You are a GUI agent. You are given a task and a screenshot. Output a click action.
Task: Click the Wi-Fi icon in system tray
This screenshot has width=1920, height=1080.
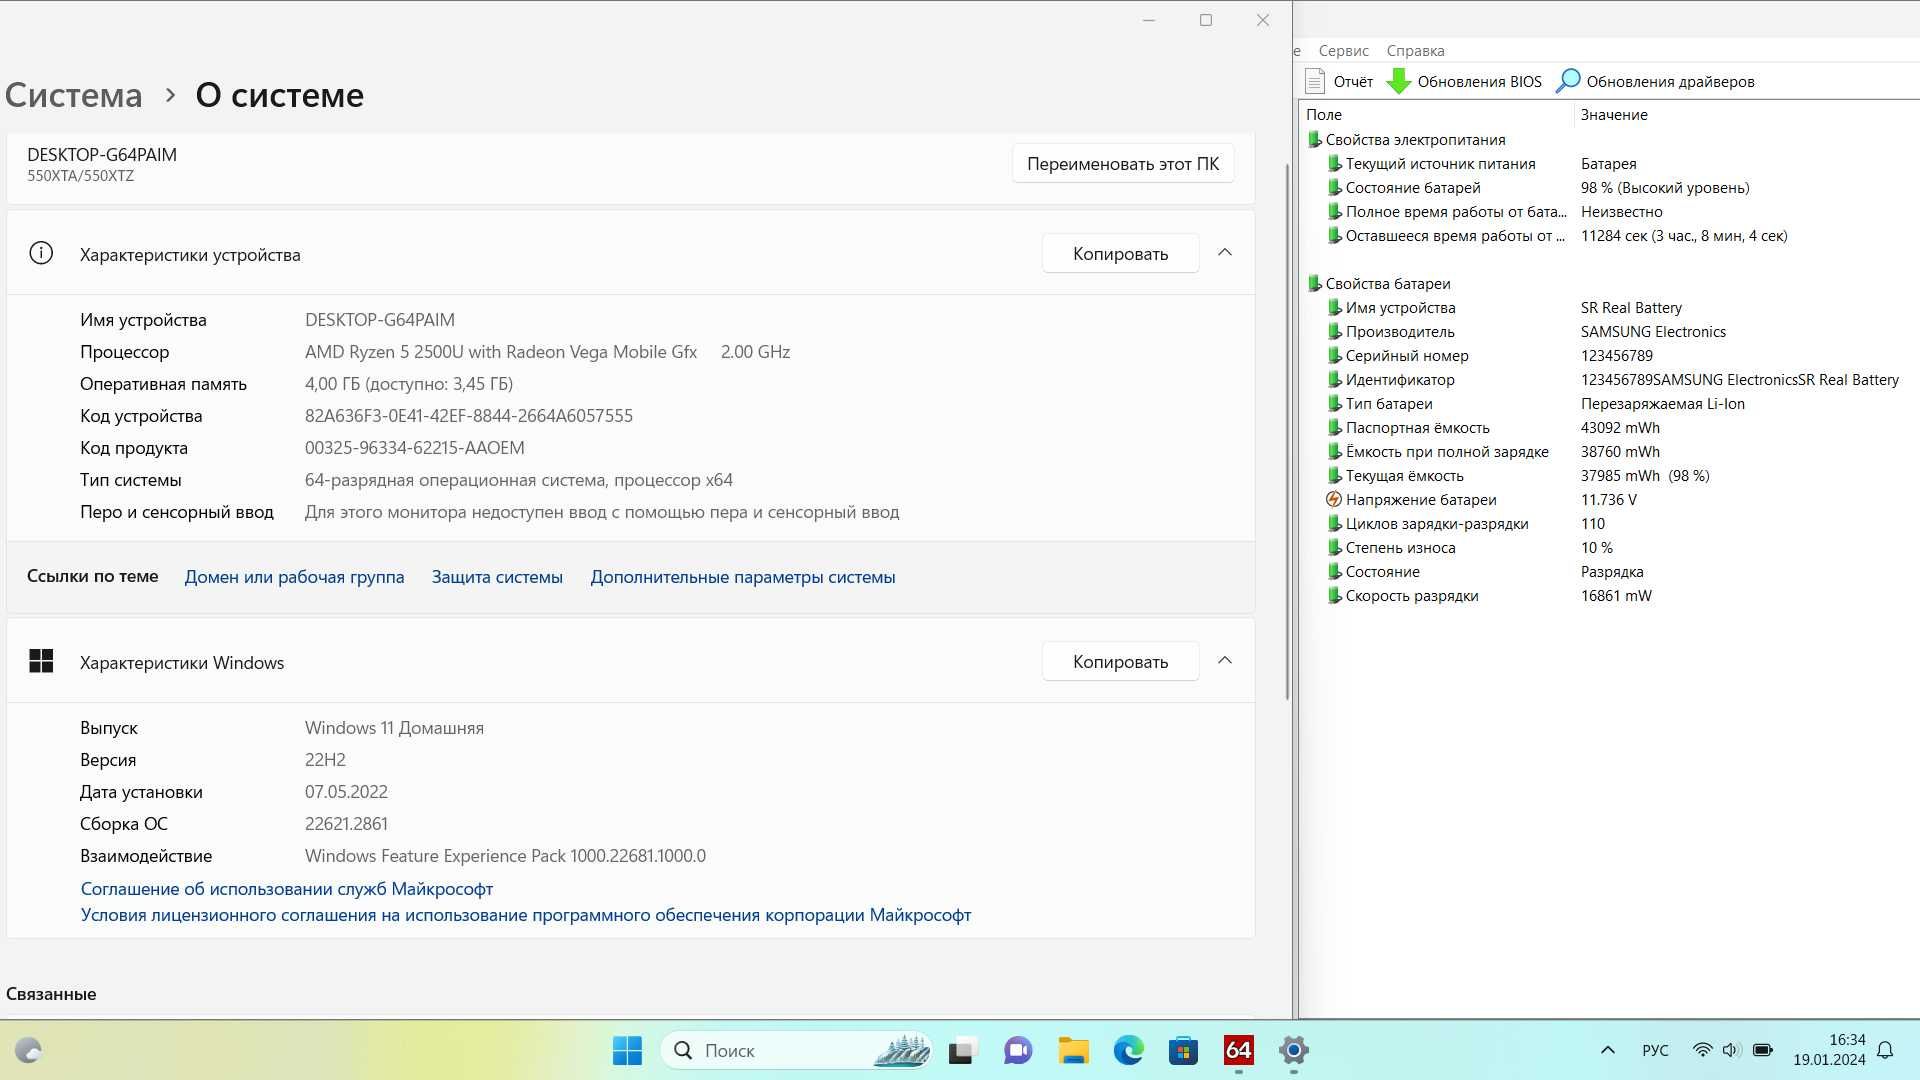tap(1702, 1050)
